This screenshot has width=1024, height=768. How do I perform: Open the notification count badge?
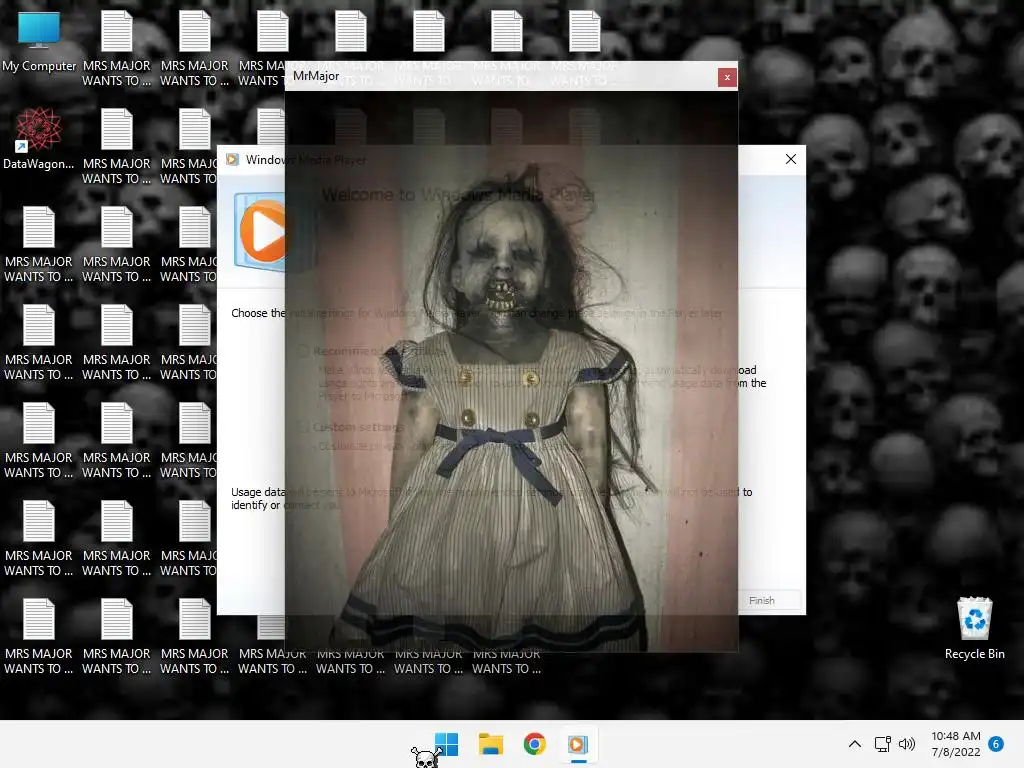pyautogui.click(x=996, y=744)
